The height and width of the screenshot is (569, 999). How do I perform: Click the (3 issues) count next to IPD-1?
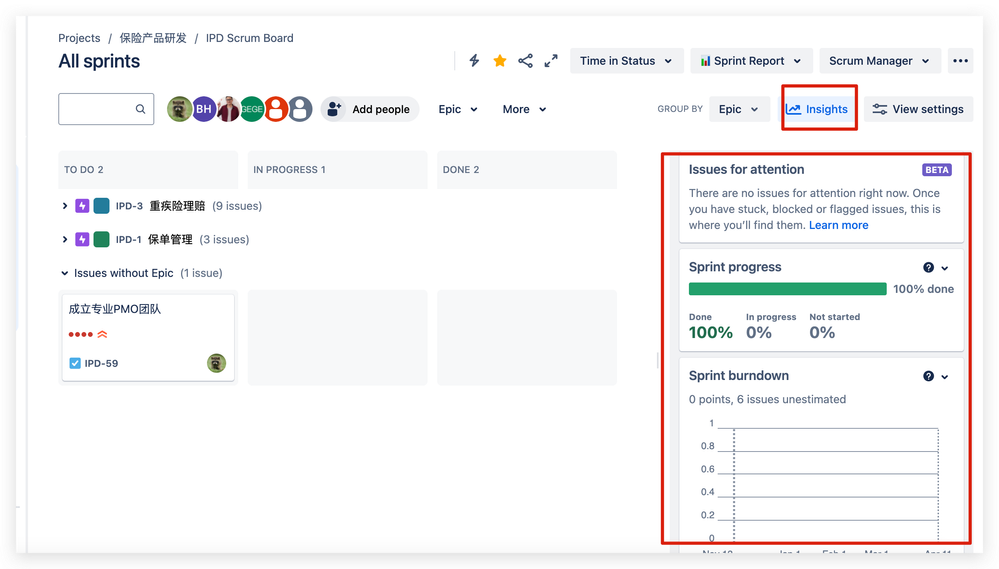coord(224,240)
